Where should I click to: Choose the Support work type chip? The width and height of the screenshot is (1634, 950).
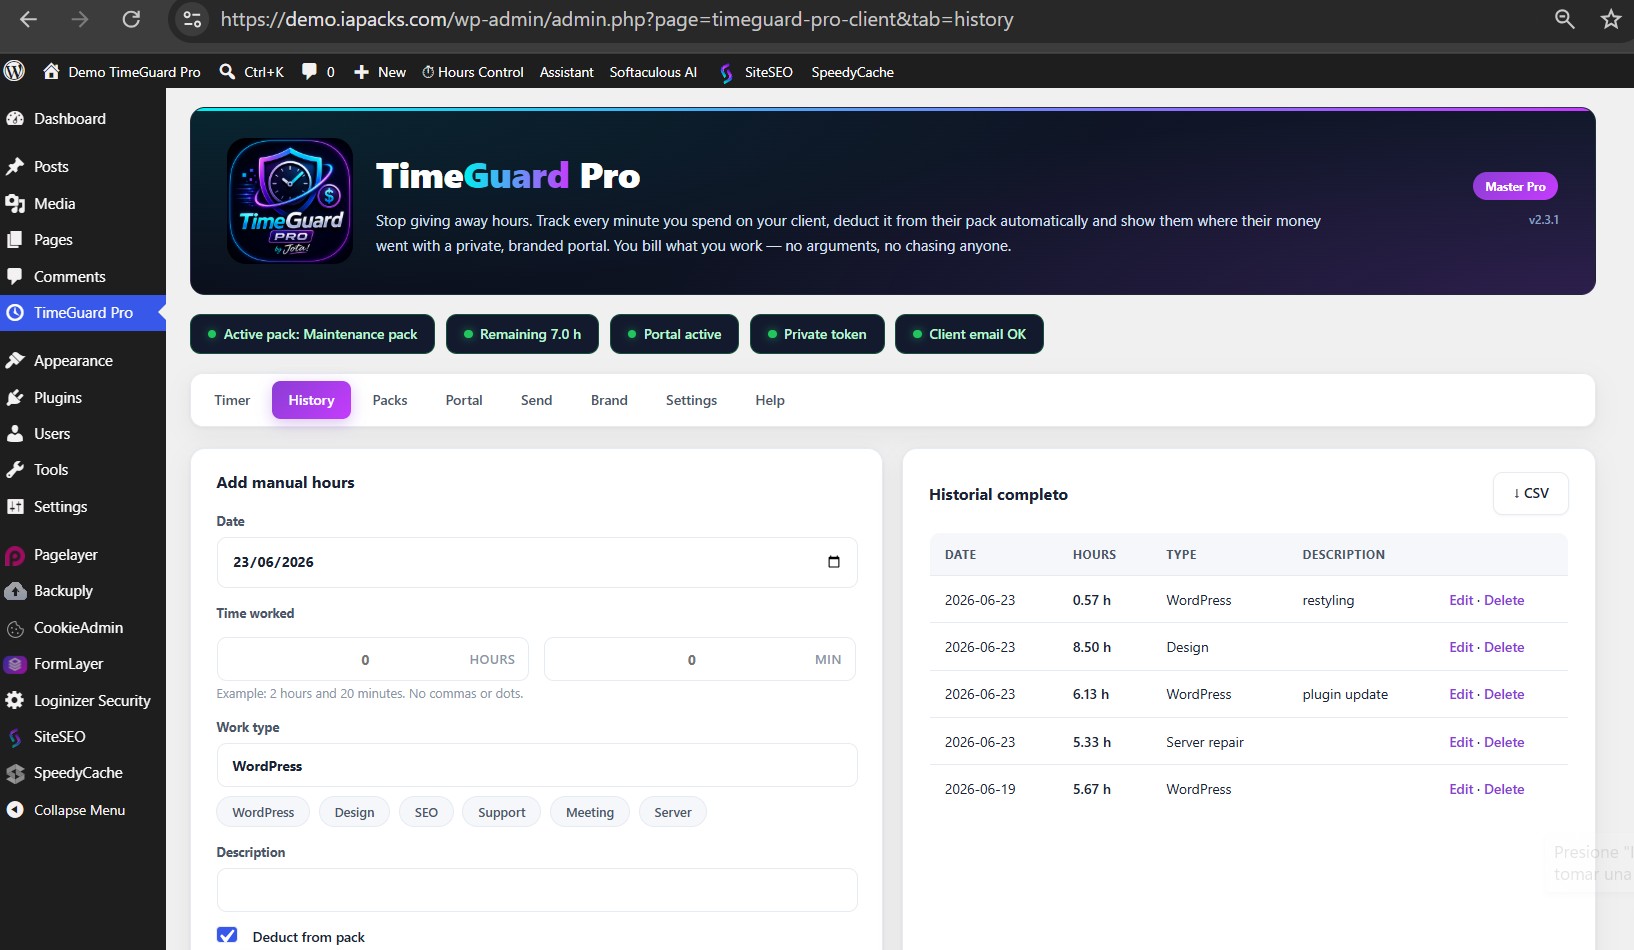tap(501, 812)
